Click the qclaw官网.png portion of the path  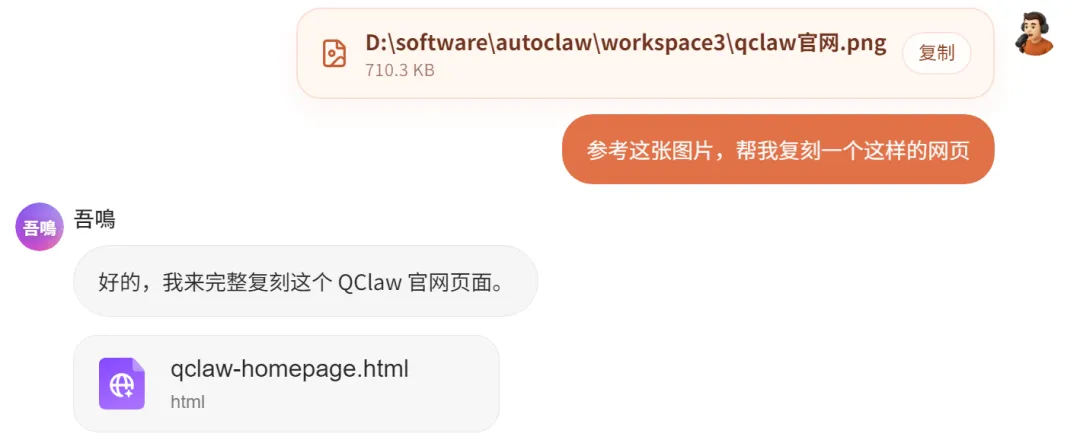pyautogui.click(x=810, y=43)
